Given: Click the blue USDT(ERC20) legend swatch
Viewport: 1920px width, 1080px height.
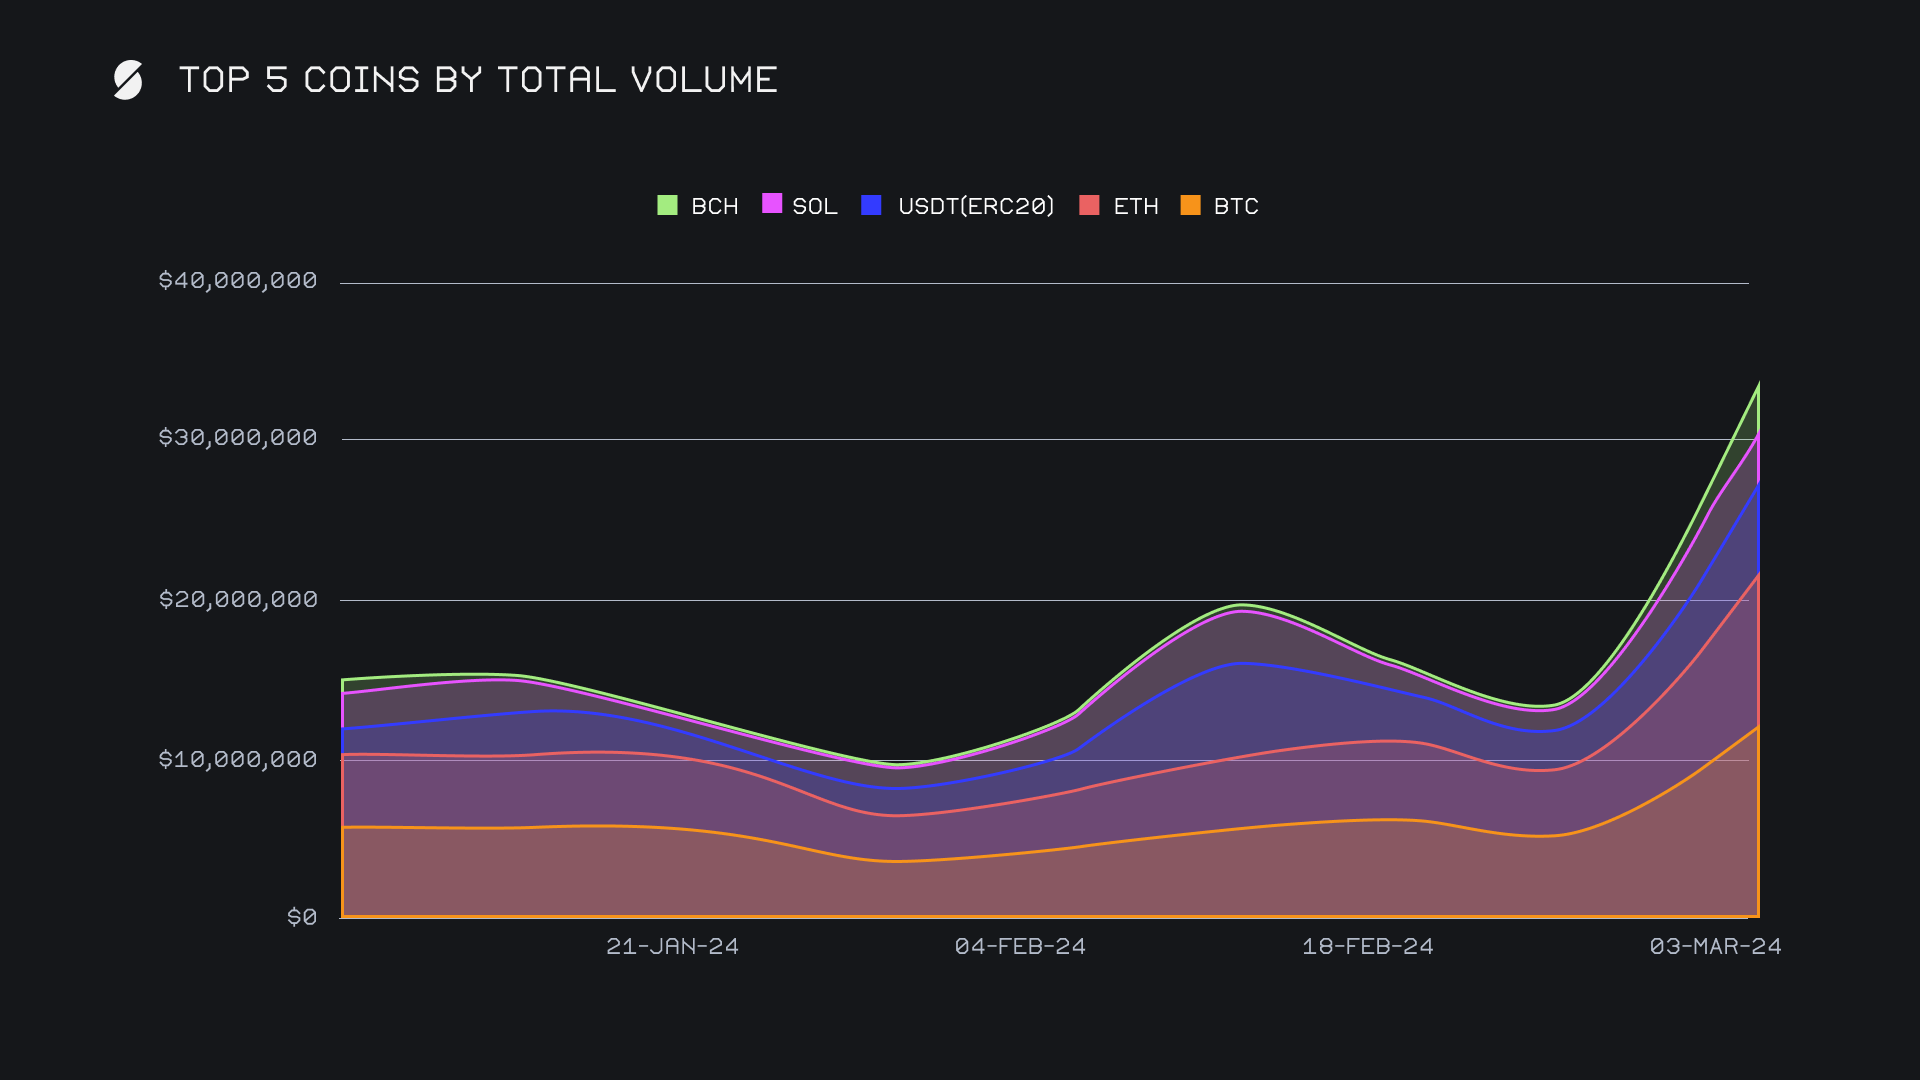Looking at the screenshot, I should click(871, 205).
